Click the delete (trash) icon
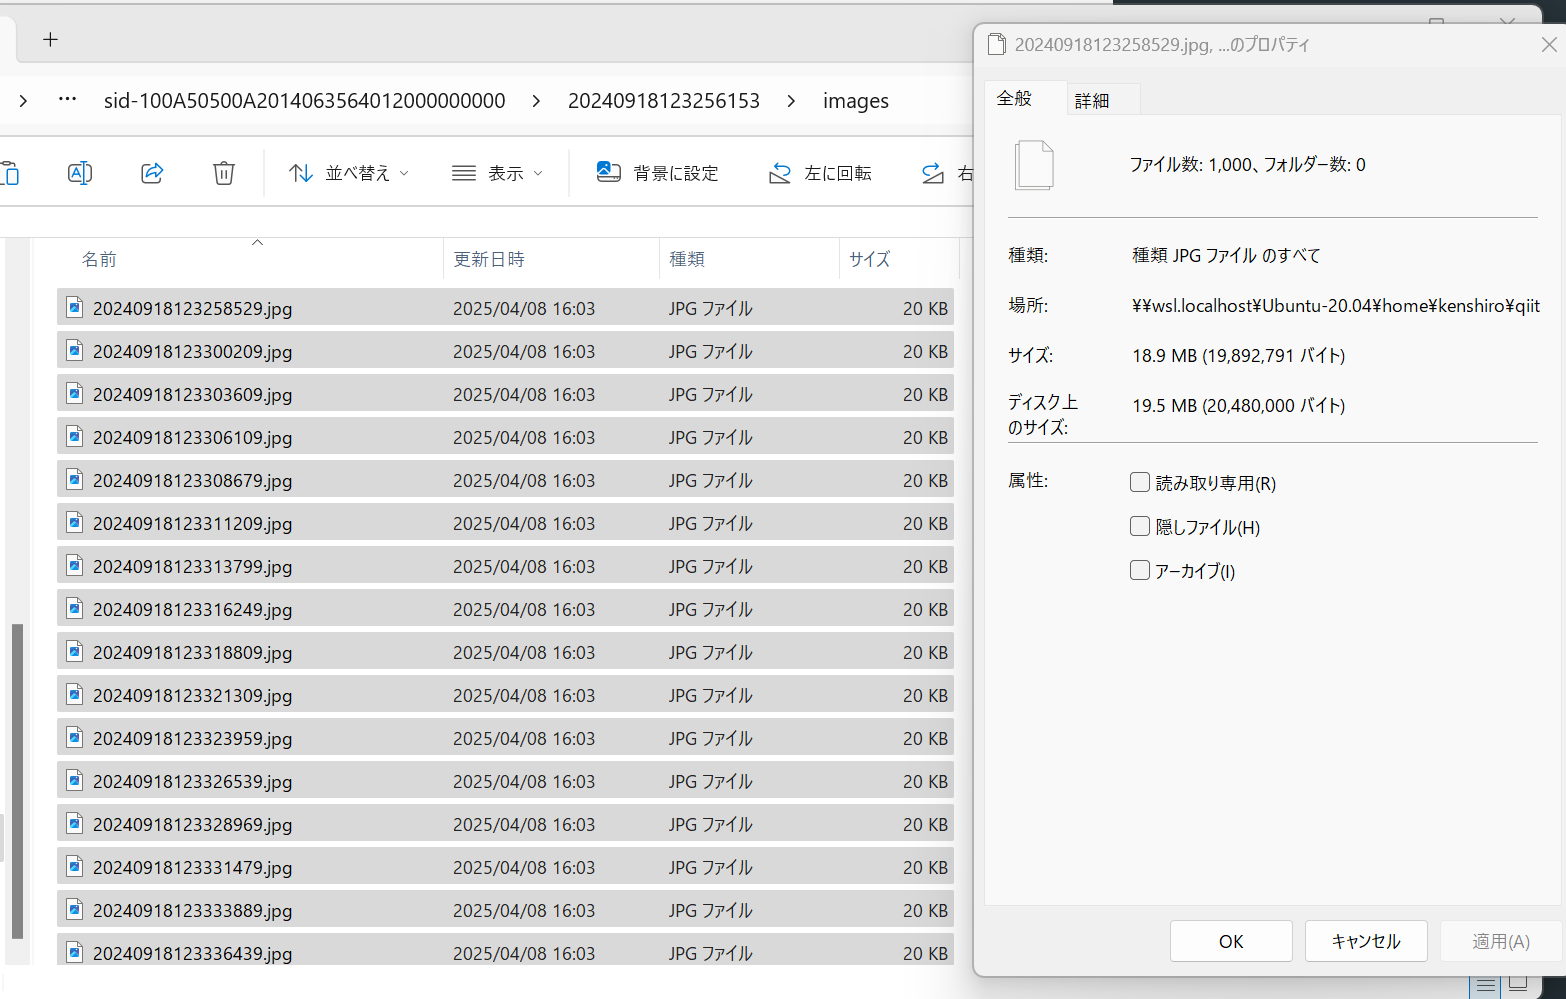1566x999 pixels. click(x=223, y=172)
